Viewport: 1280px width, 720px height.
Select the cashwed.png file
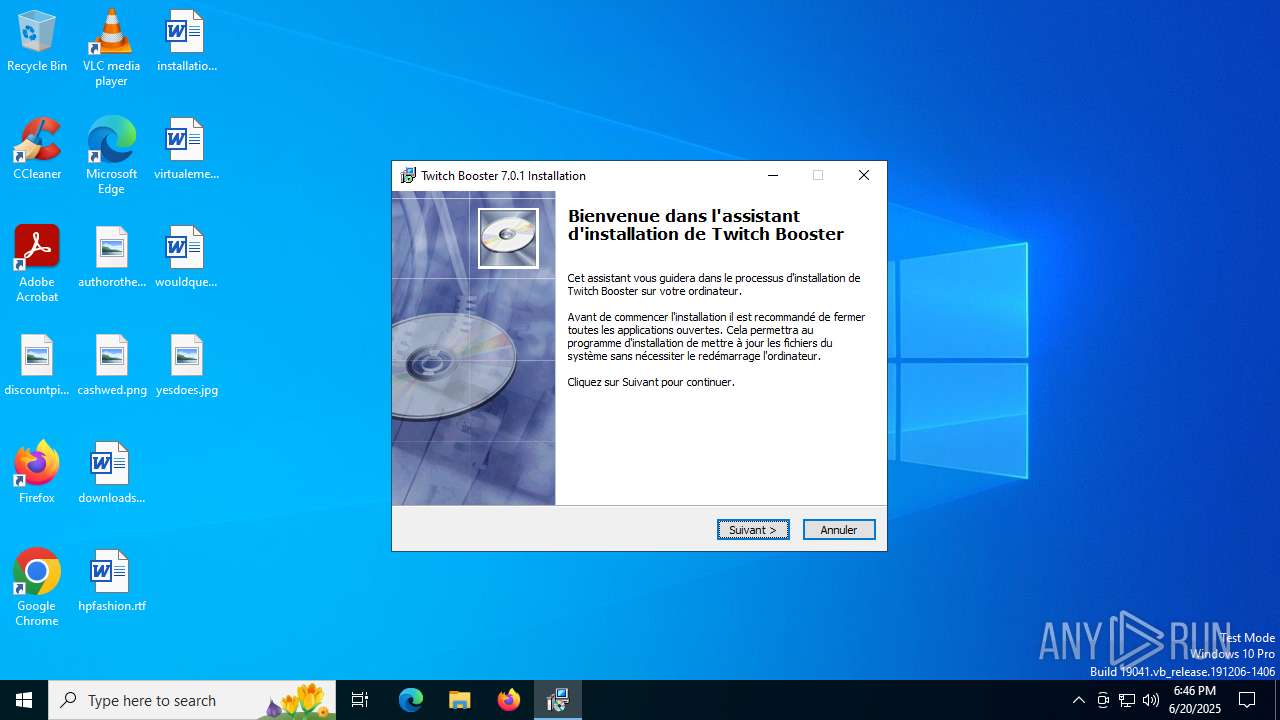111,366
